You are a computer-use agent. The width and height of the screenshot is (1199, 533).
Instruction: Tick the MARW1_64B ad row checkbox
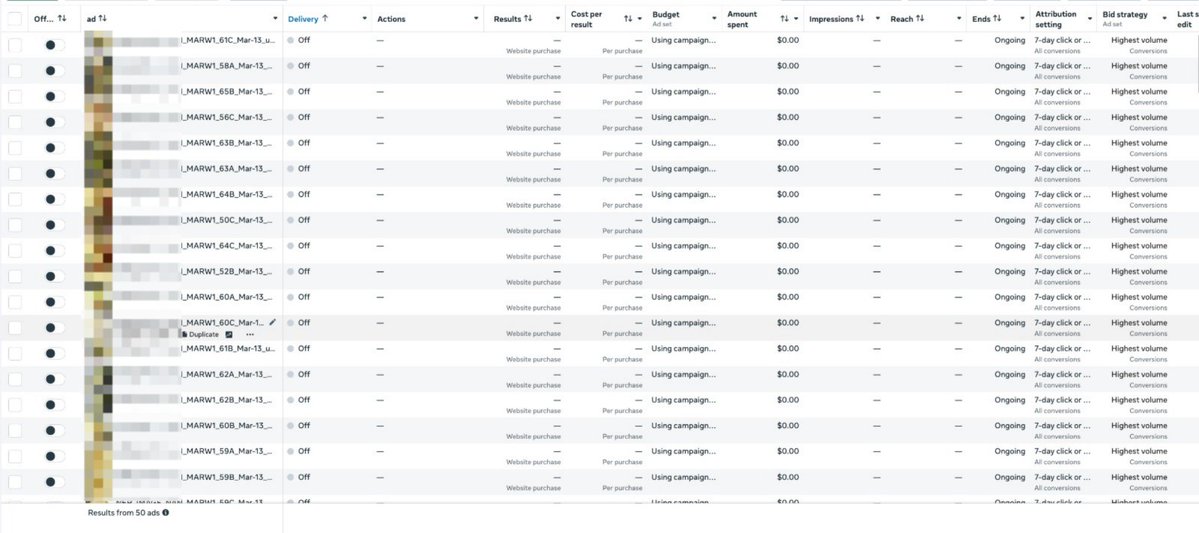15,199
